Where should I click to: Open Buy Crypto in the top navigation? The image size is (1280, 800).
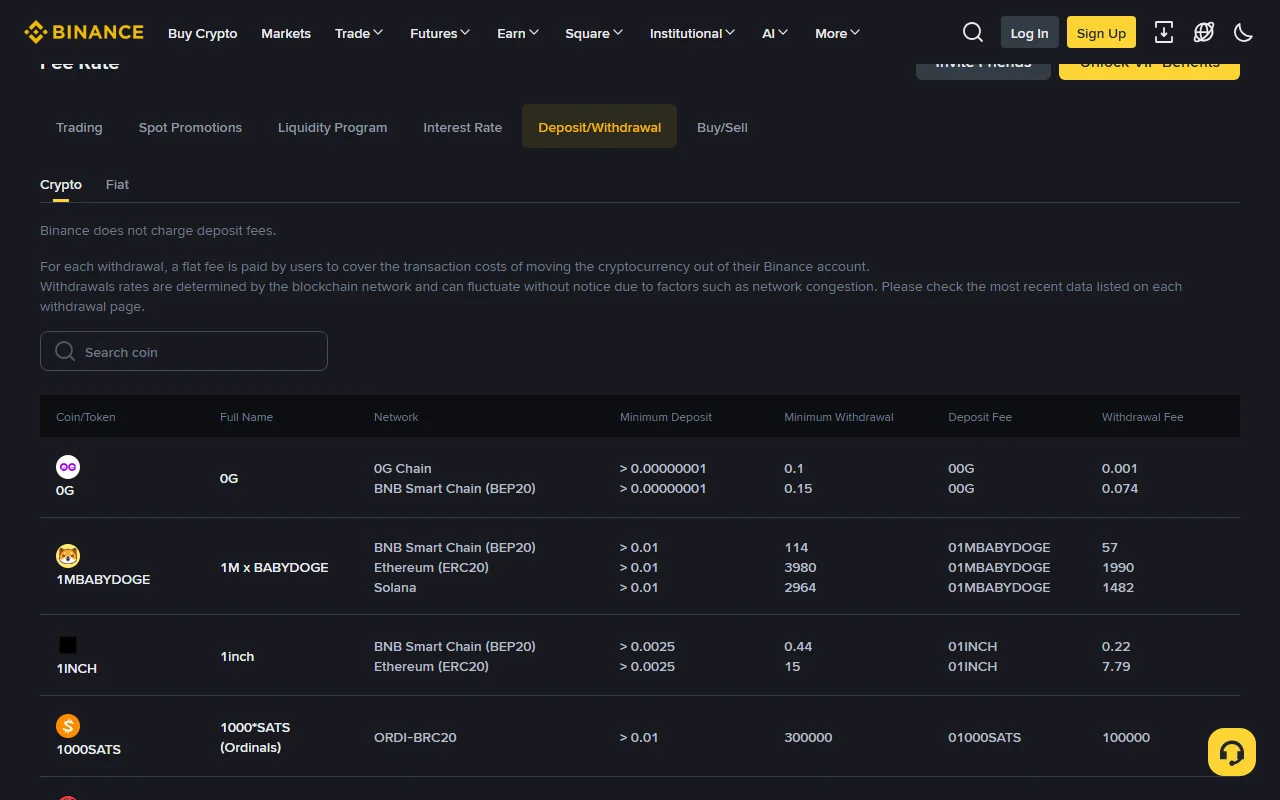click(x=203, y=33)
